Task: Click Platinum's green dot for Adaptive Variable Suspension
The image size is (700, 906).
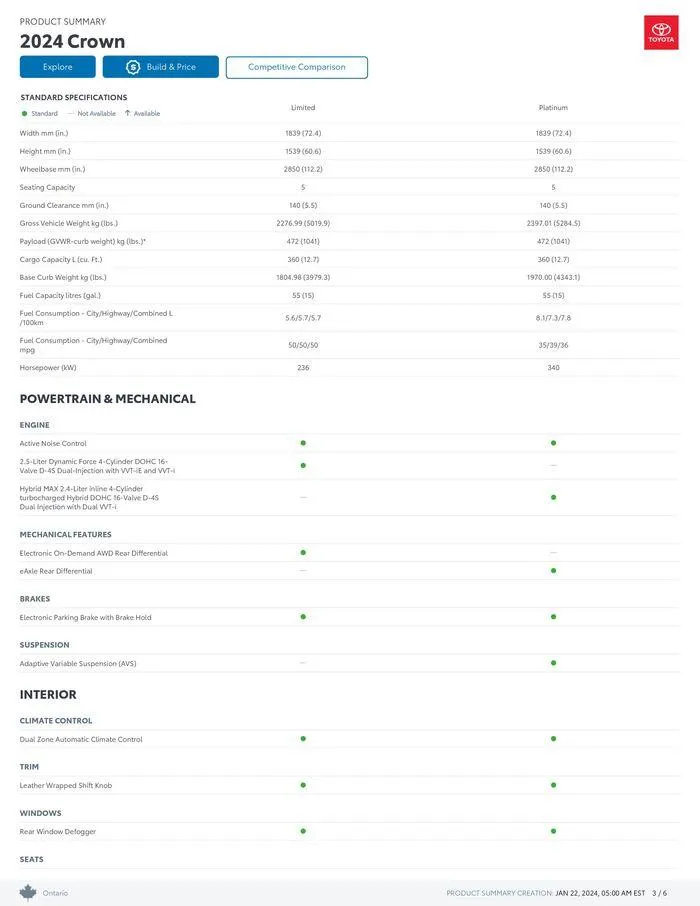Action: [553, 663]
